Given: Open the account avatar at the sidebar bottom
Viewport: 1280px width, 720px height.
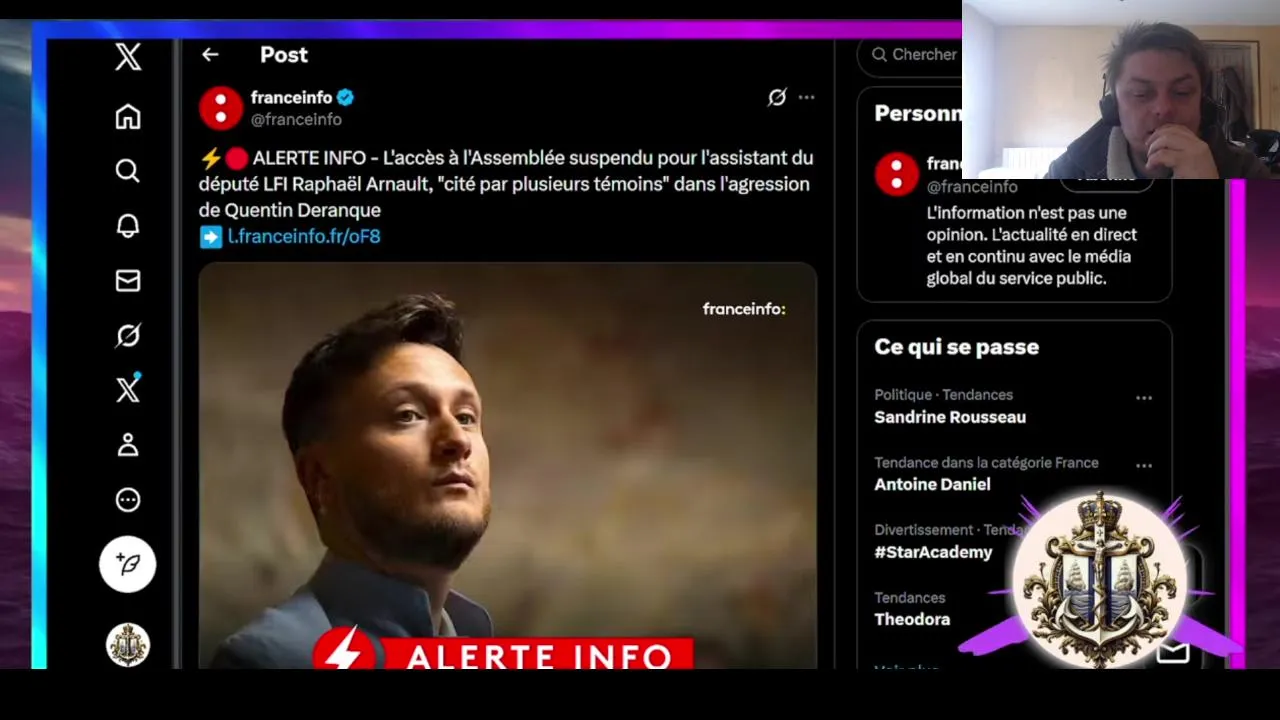Looking at the screenshot, I should click(128, 645).
